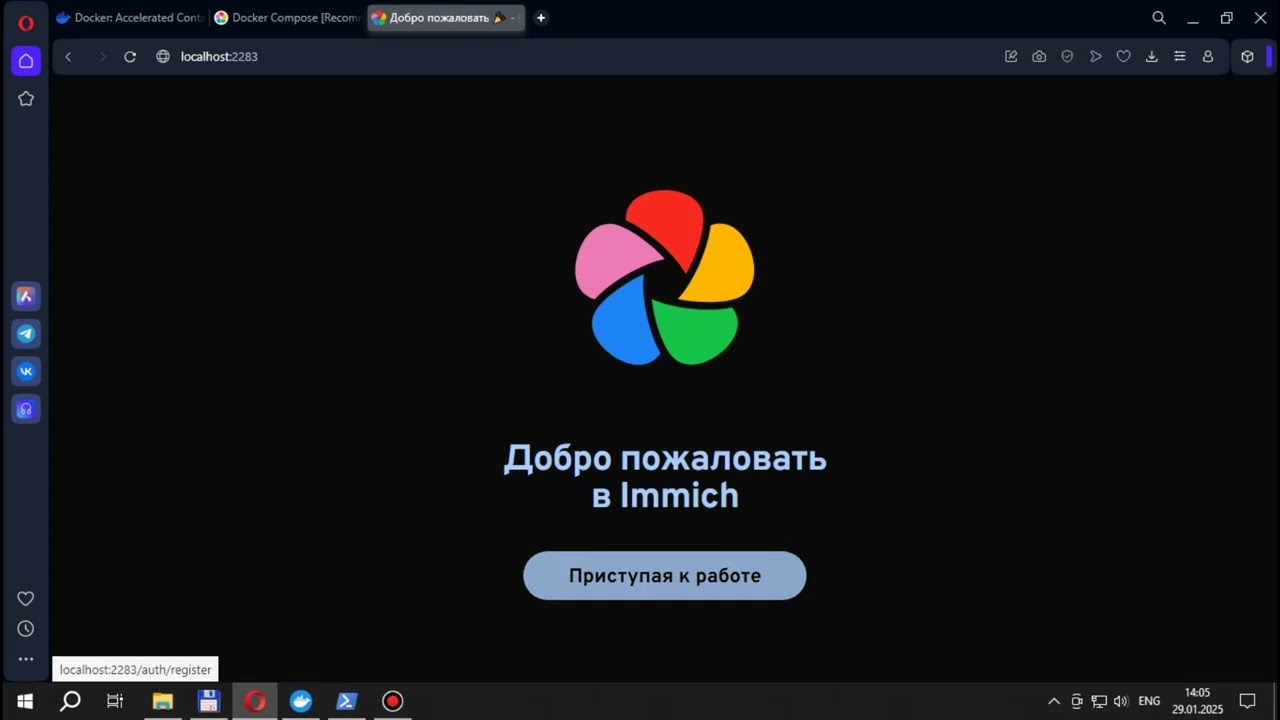Open the ad blocker shield icon
The image size is (1280, 720).
1067,57
